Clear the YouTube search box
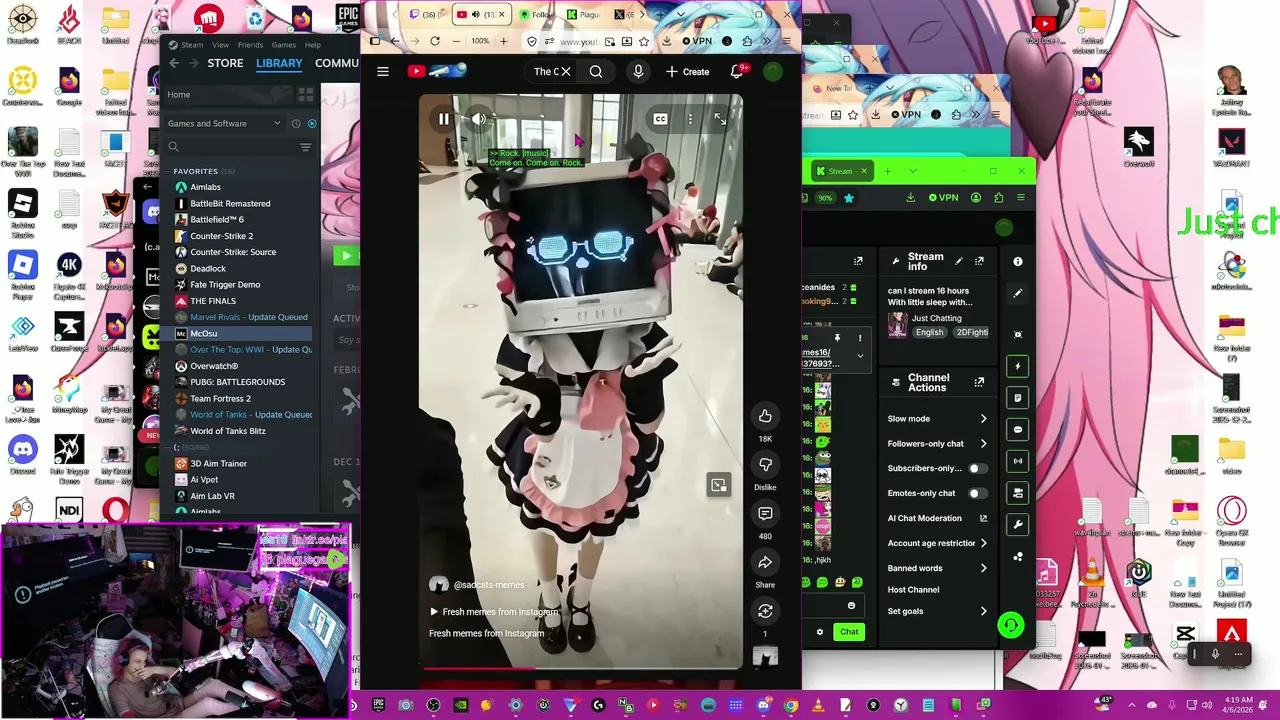 [x=566, y=71]
